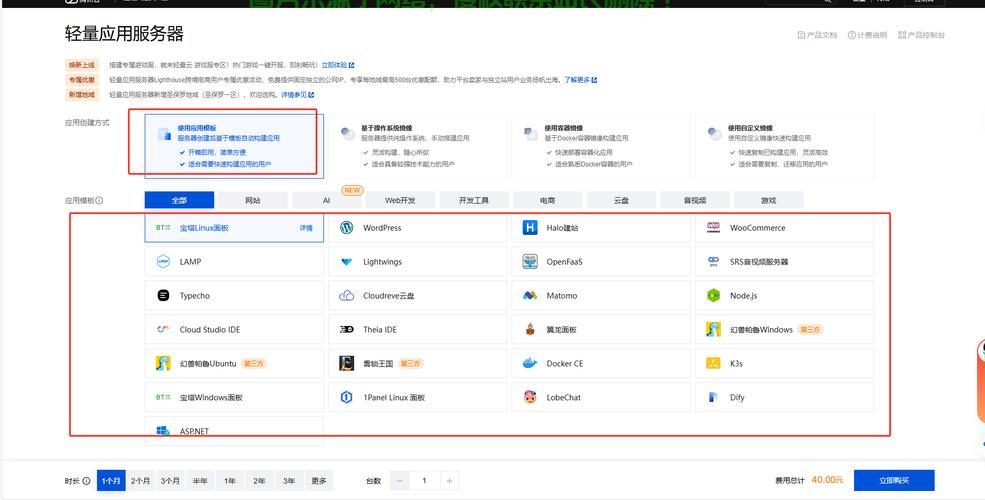
Task: Increase server count with plus button
Action: click(449, 481)
